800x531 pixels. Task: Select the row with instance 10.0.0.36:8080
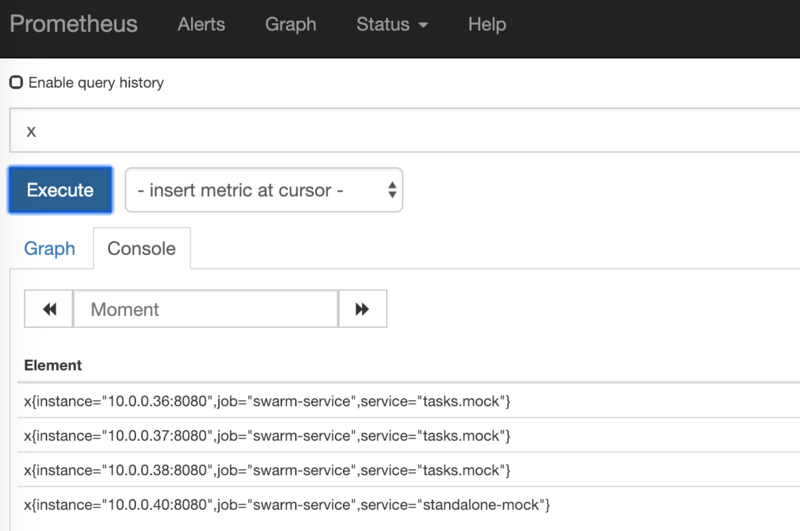408,401
